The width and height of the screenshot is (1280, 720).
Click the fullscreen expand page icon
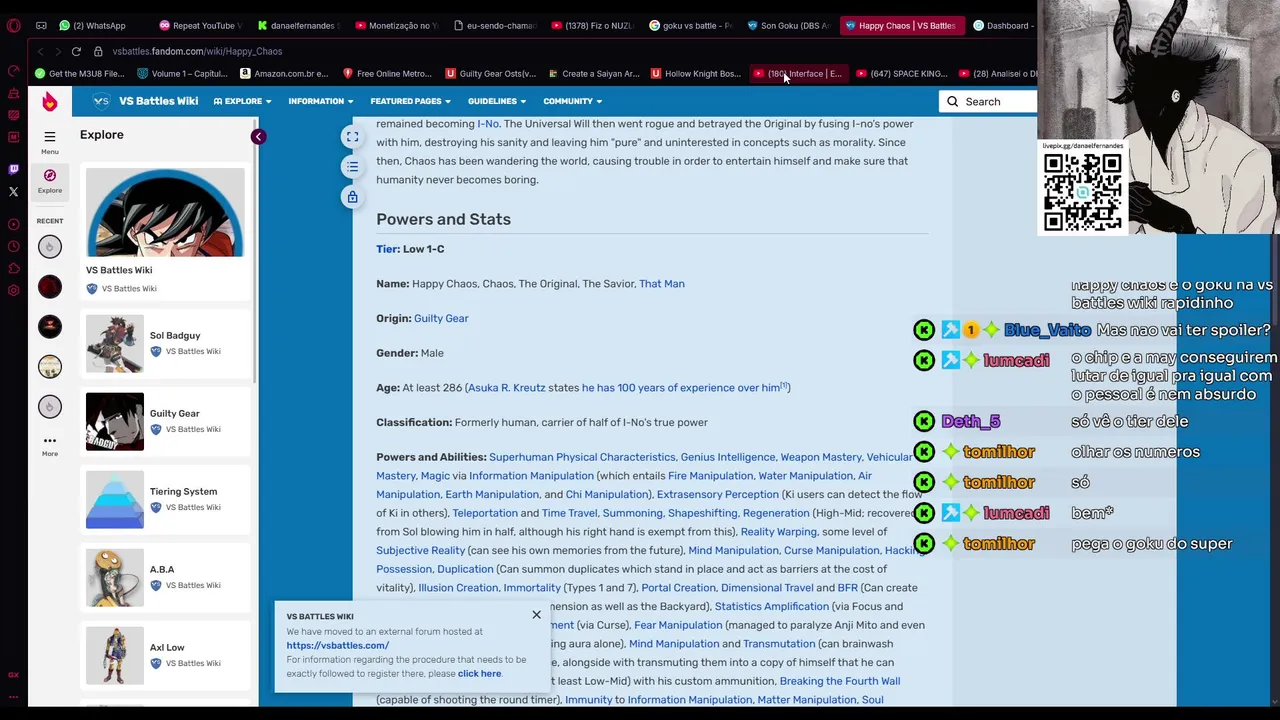pos(352,137)
